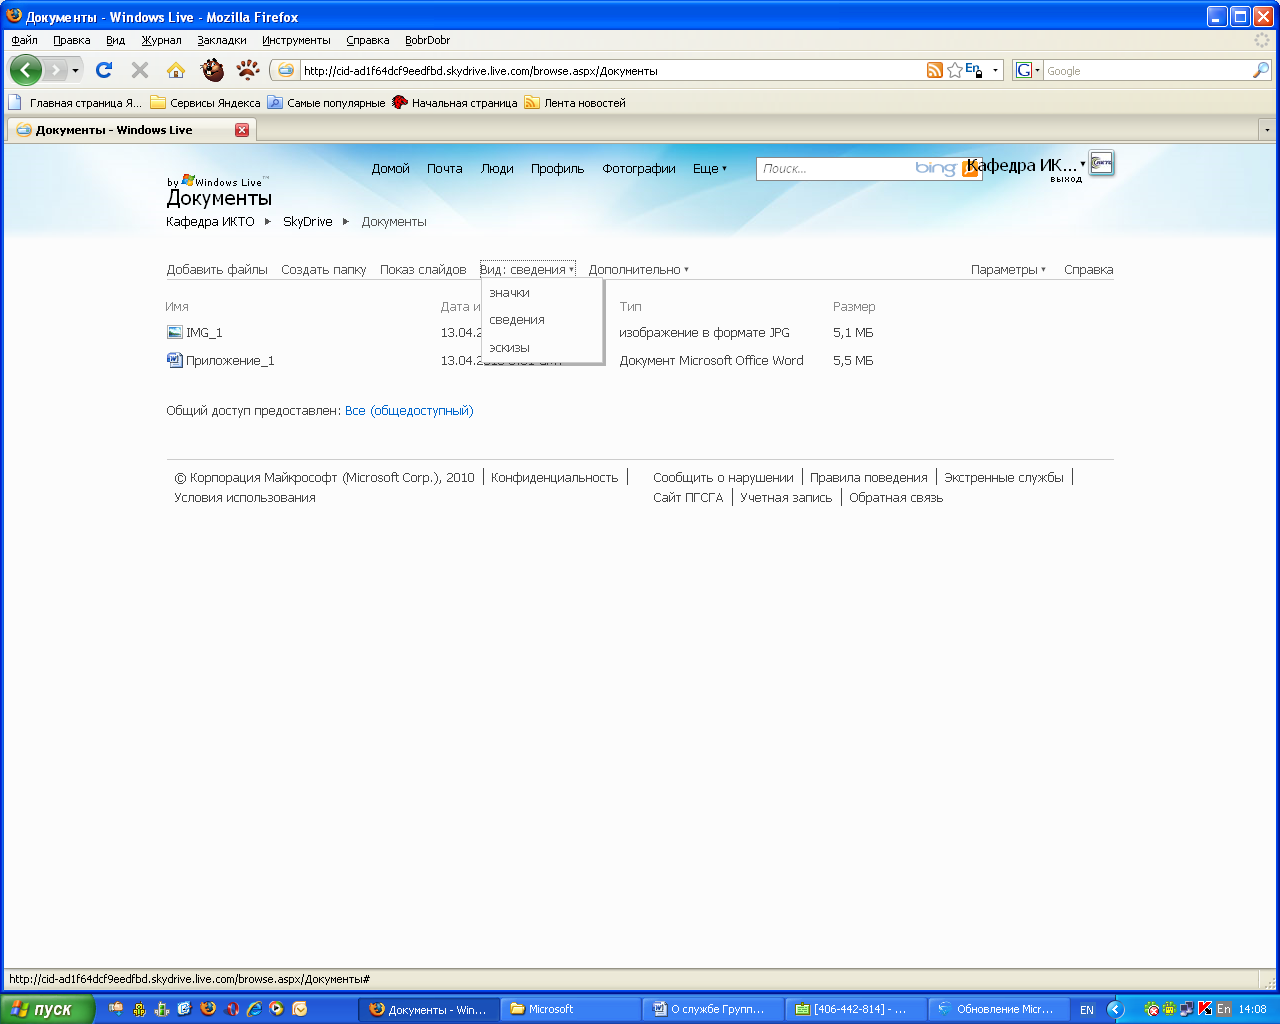1280x1024 pixels.
Task: Open the Файл menu
Action: click(24, 40)
